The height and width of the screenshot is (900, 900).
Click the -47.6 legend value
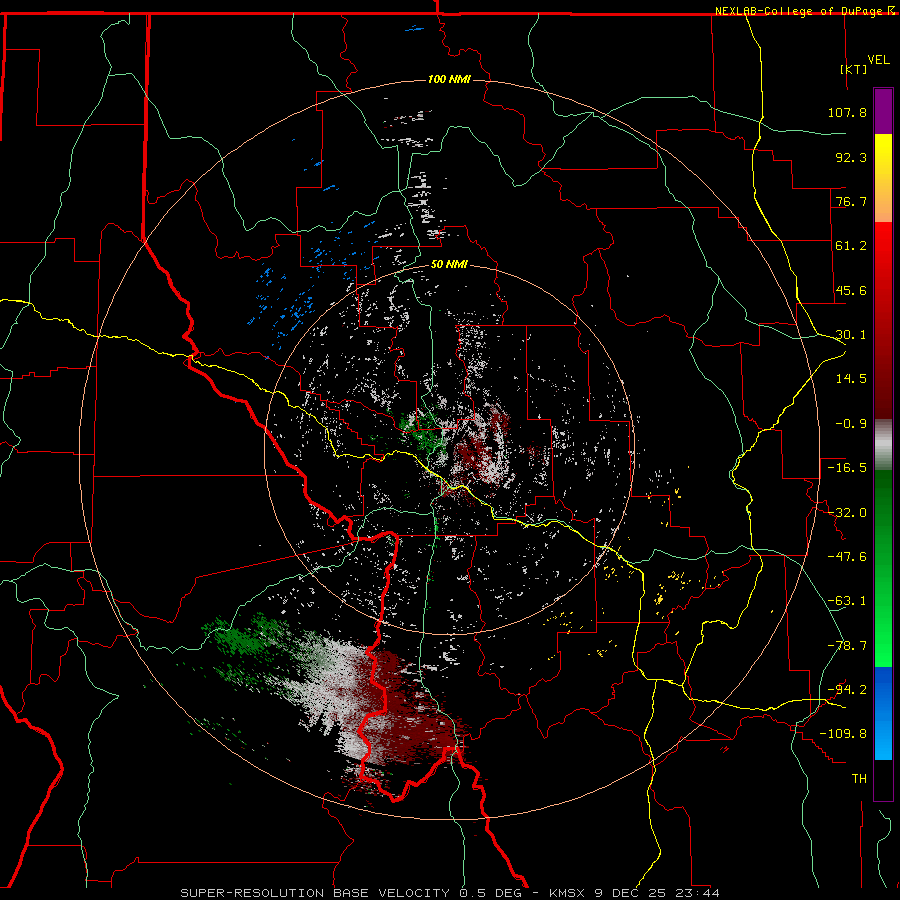click(847, 557)
